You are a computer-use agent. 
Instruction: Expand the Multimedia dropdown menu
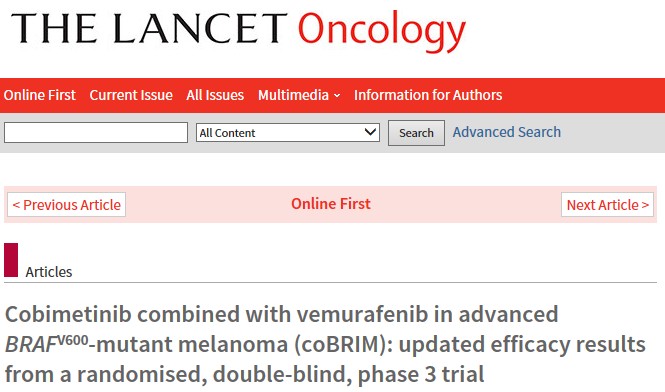(x=299, y=95)
